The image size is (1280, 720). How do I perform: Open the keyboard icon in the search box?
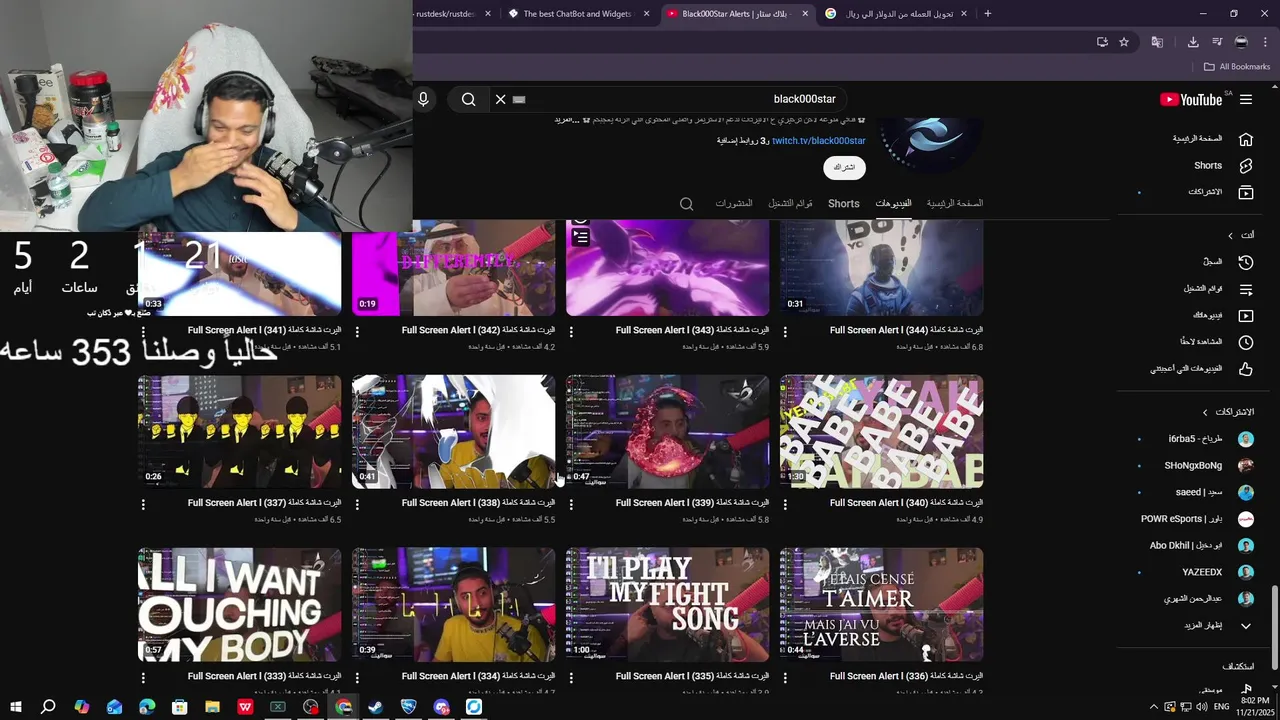tap(519, 99)
